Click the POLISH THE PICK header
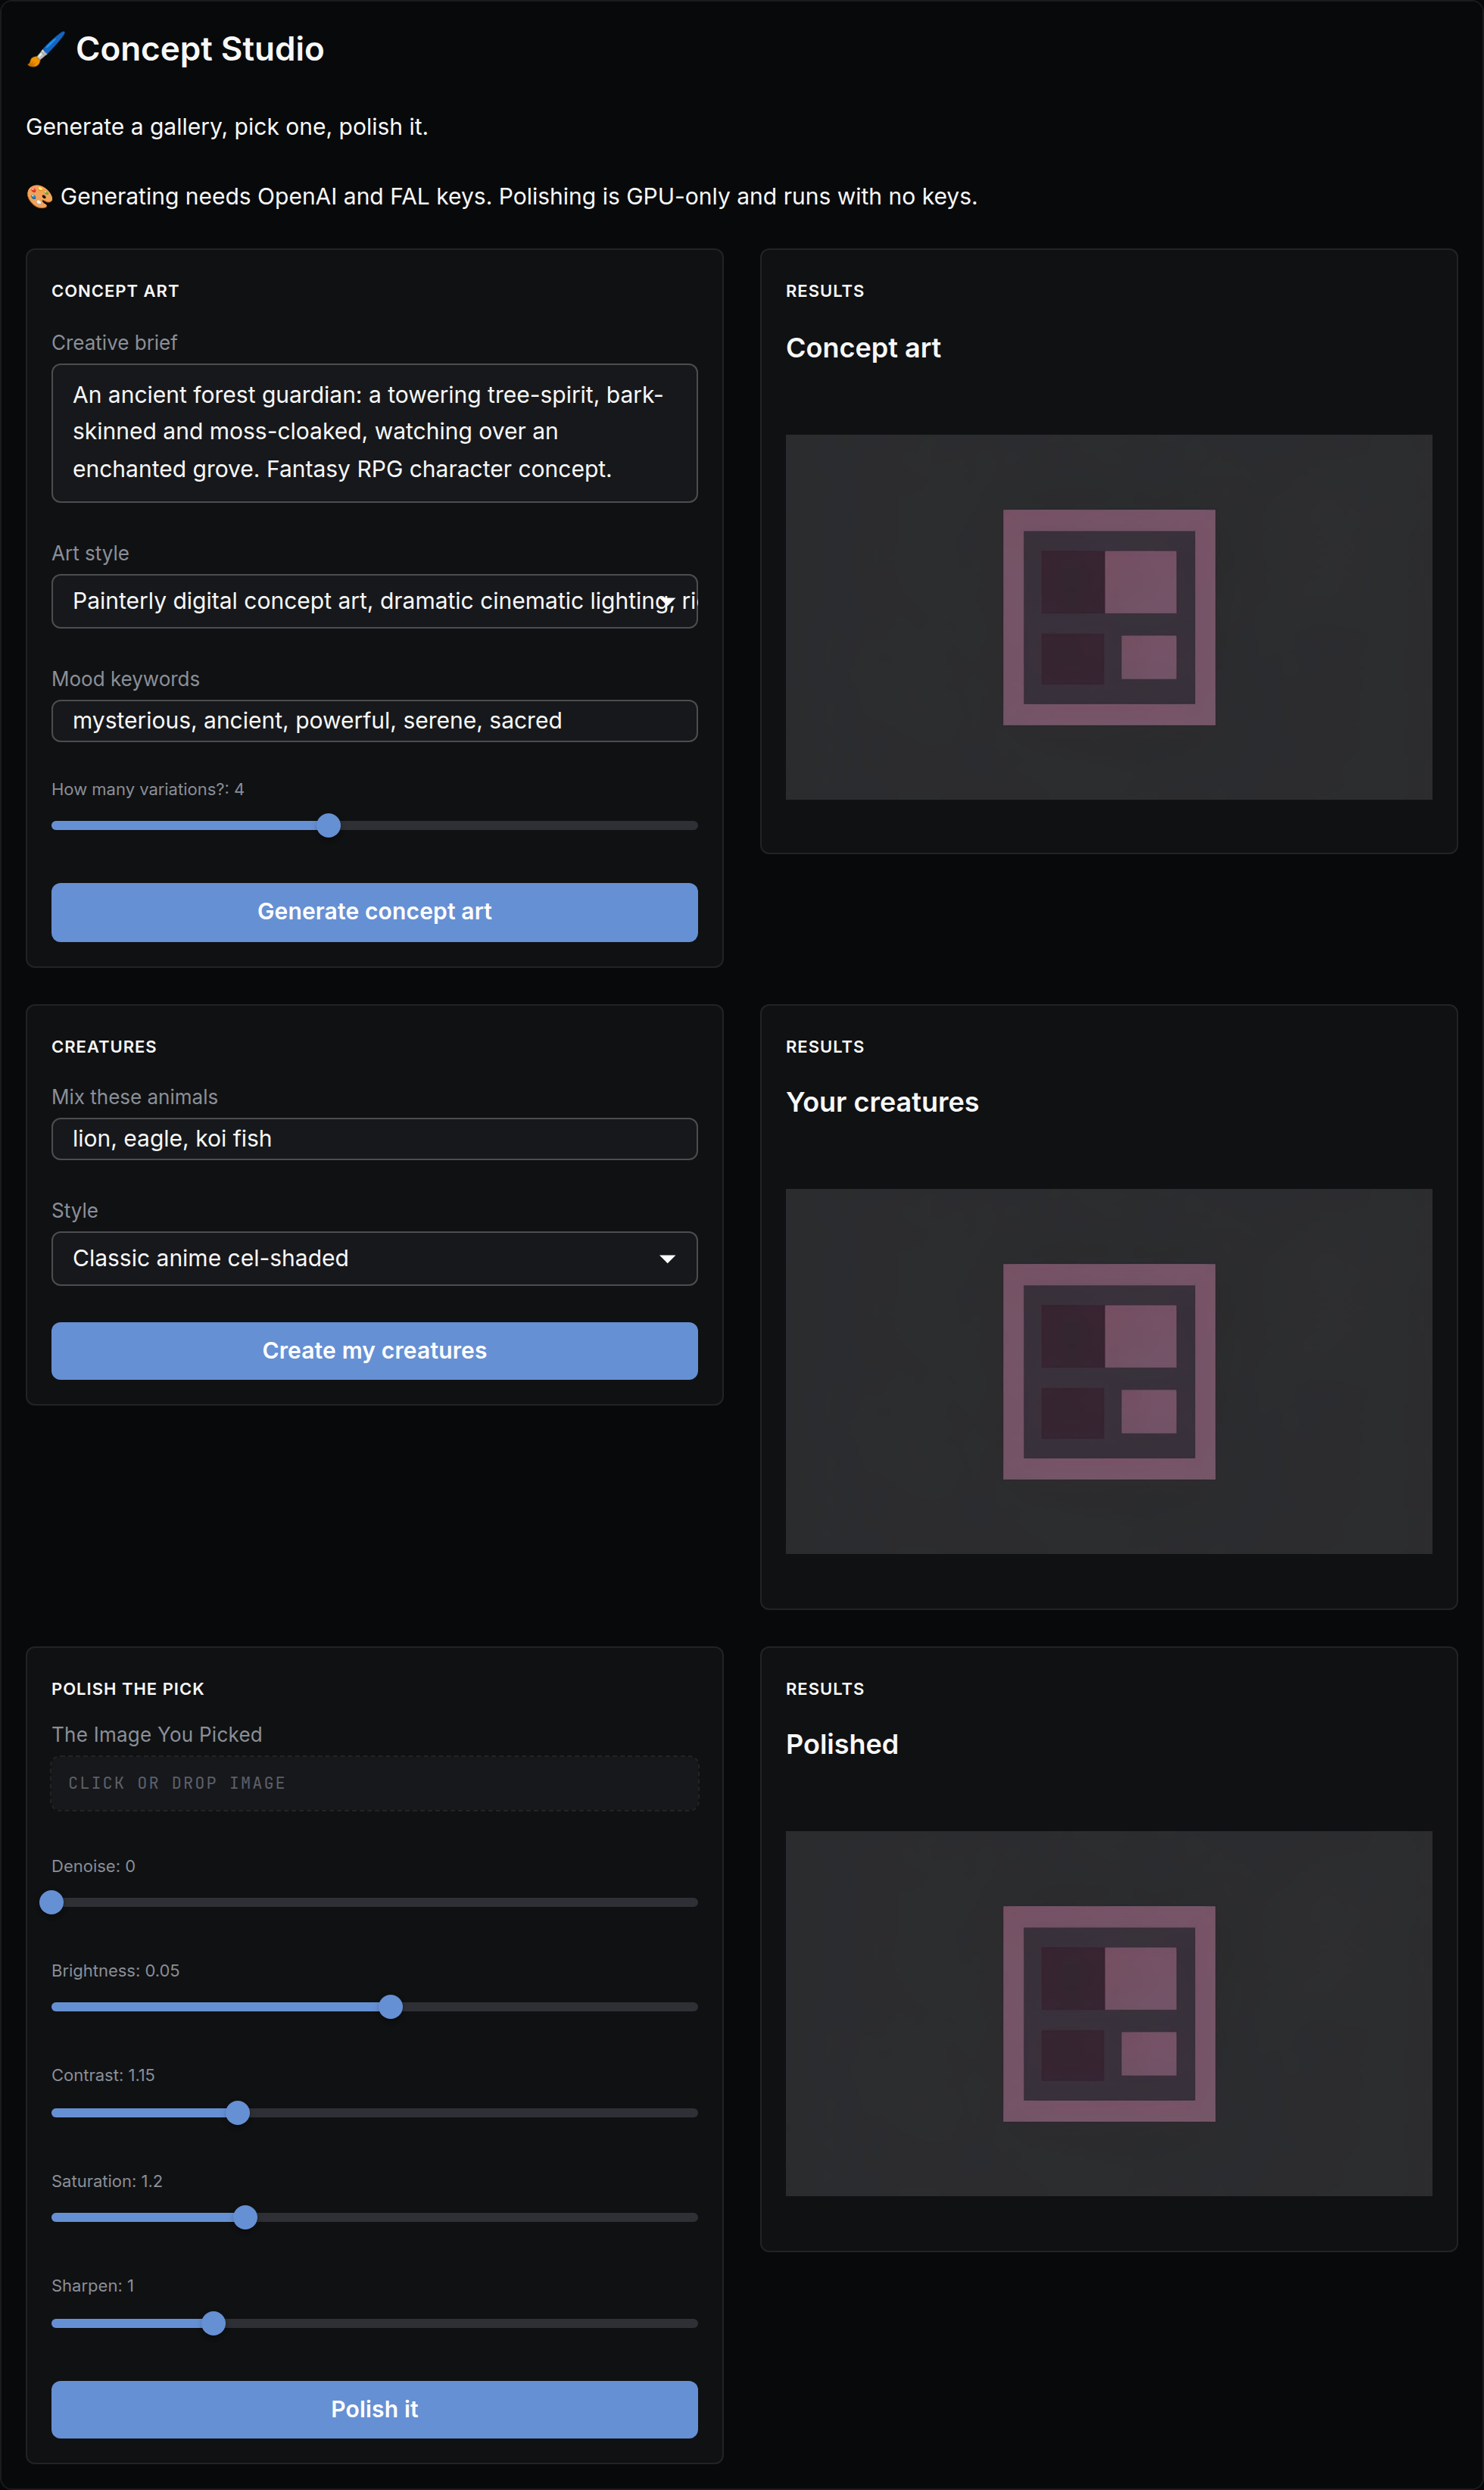Viewport: 1484px width, 2490px height. pos(128,1689)
